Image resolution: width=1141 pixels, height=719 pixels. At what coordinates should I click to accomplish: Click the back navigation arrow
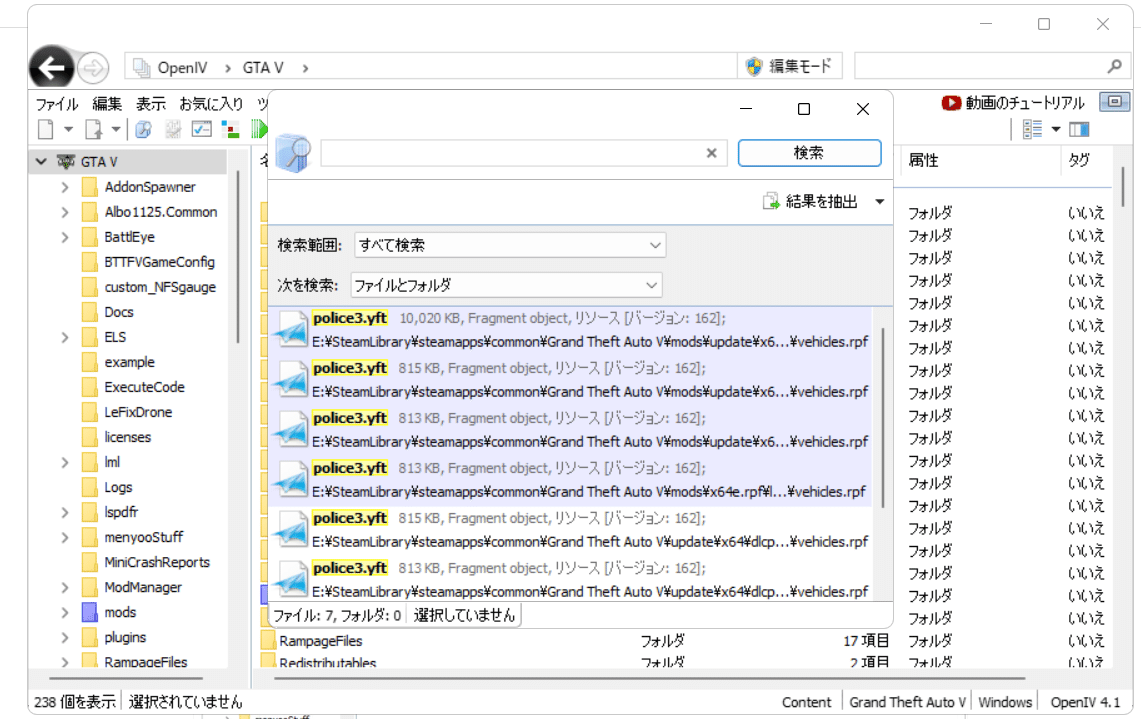[x=52, y=68]
